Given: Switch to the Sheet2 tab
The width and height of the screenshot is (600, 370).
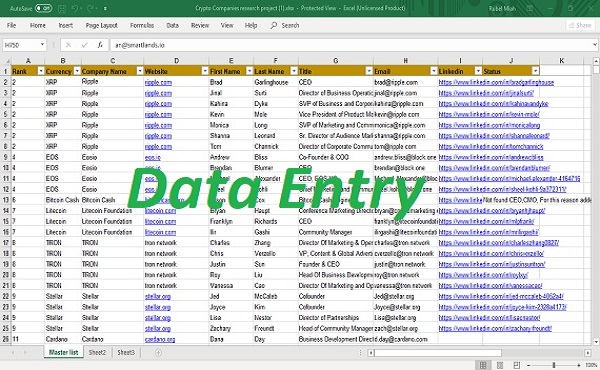Looking at the screenshot, I should click(x=97, y=352).
